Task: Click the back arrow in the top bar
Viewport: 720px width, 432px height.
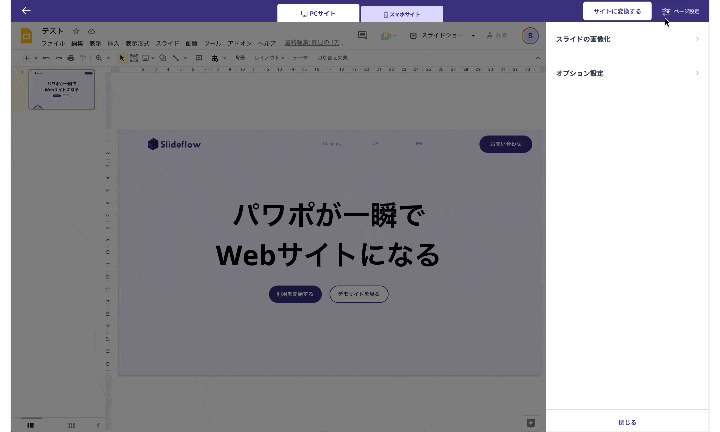Action: (26, 10)
